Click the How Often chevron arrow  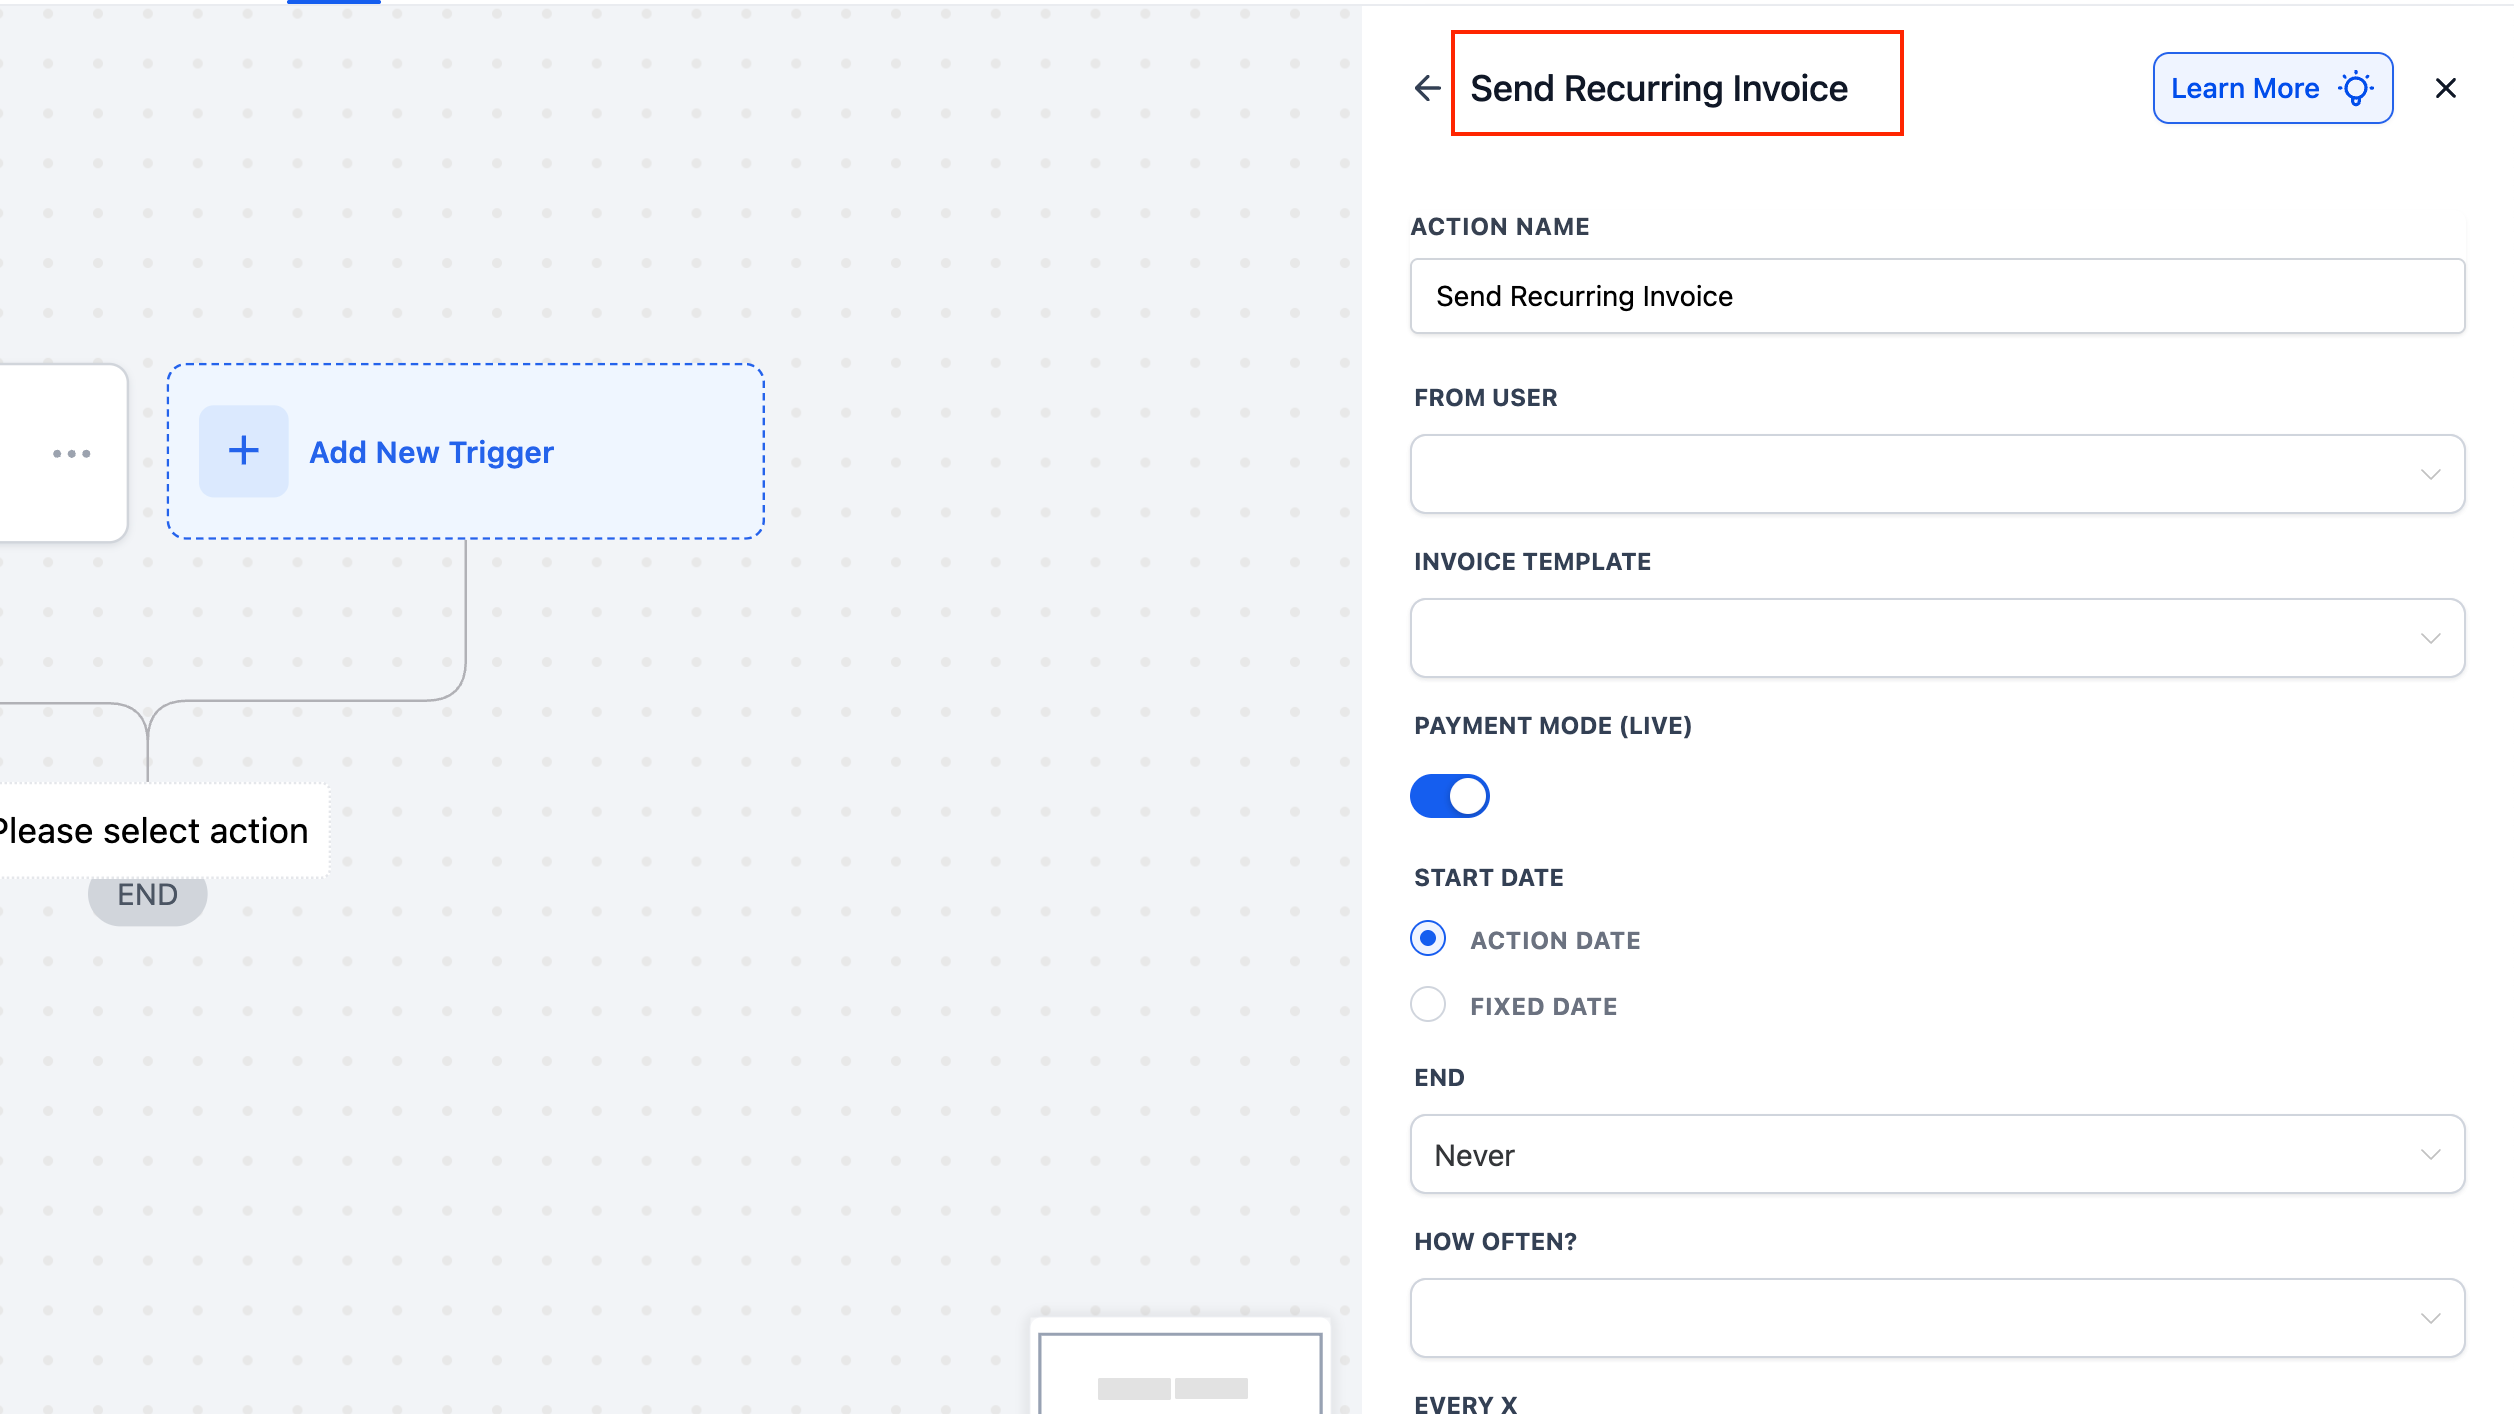pyautogui.click(x=2430, y=1318)
